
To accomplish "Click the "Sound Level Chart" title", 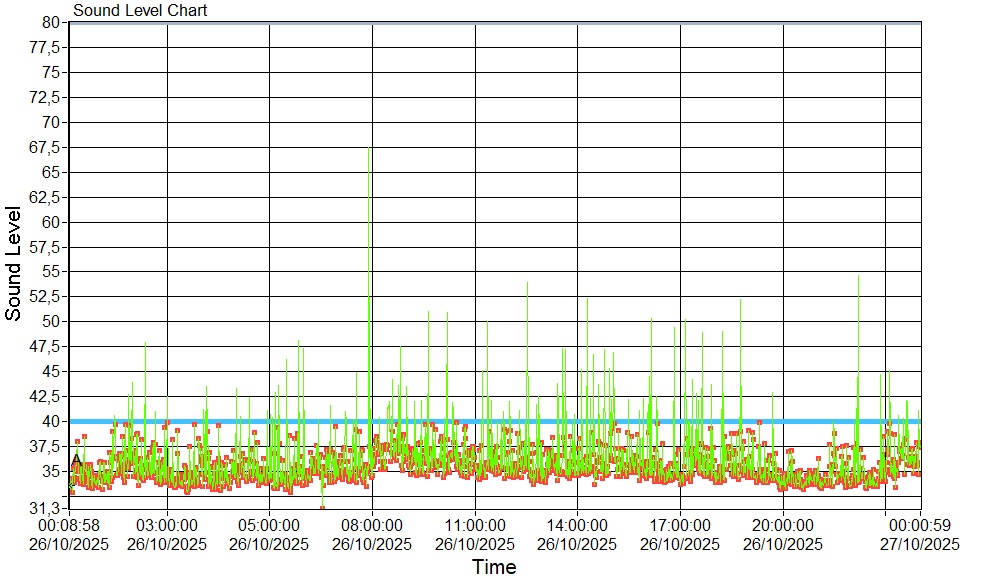I will (x=140, y=11).
